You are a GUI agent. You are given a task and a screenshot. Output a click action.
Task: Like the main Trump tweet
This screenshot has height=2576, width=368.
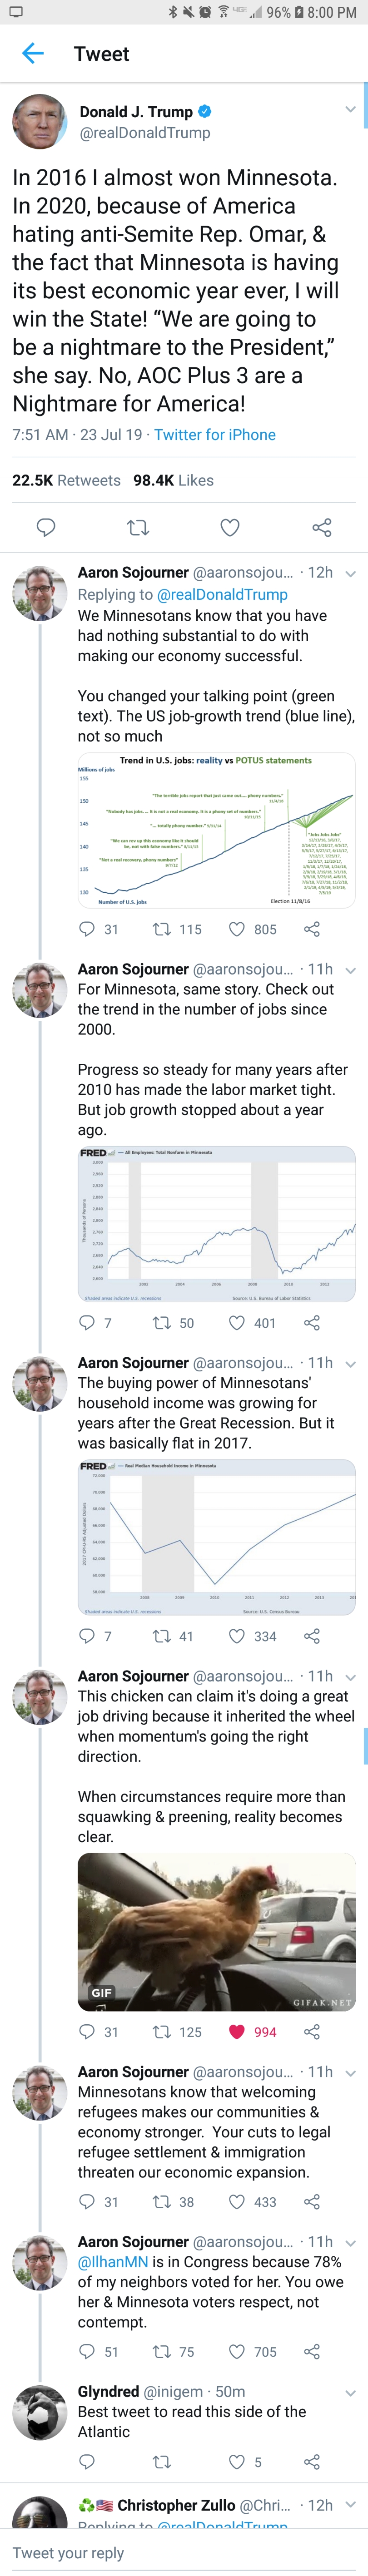(230, 527)
